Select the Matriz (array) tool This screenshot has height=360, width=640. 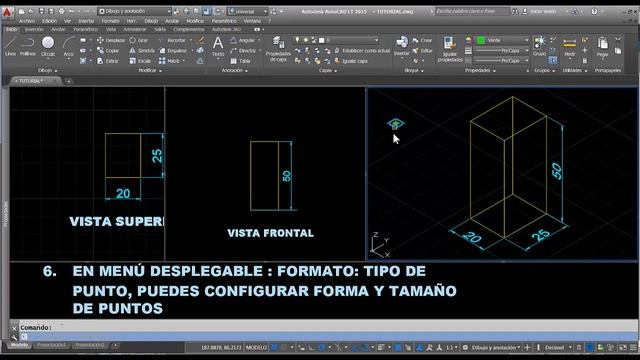click(x=170, y=61)
